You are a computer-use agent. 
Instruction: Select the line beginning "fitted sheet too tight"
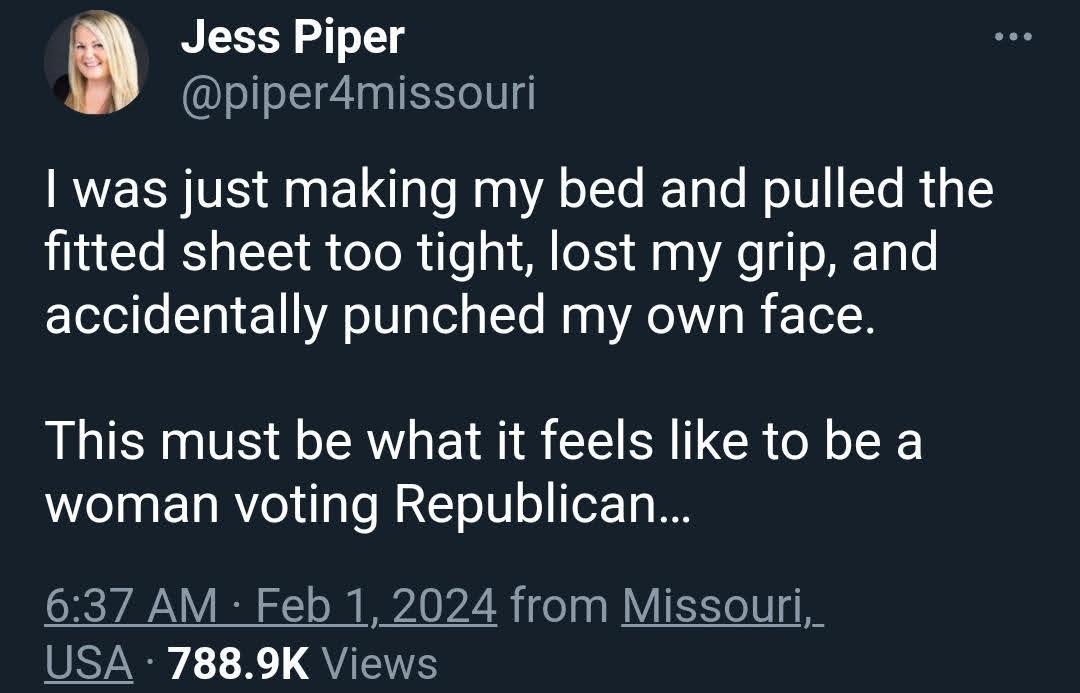(x=492, y=252)
